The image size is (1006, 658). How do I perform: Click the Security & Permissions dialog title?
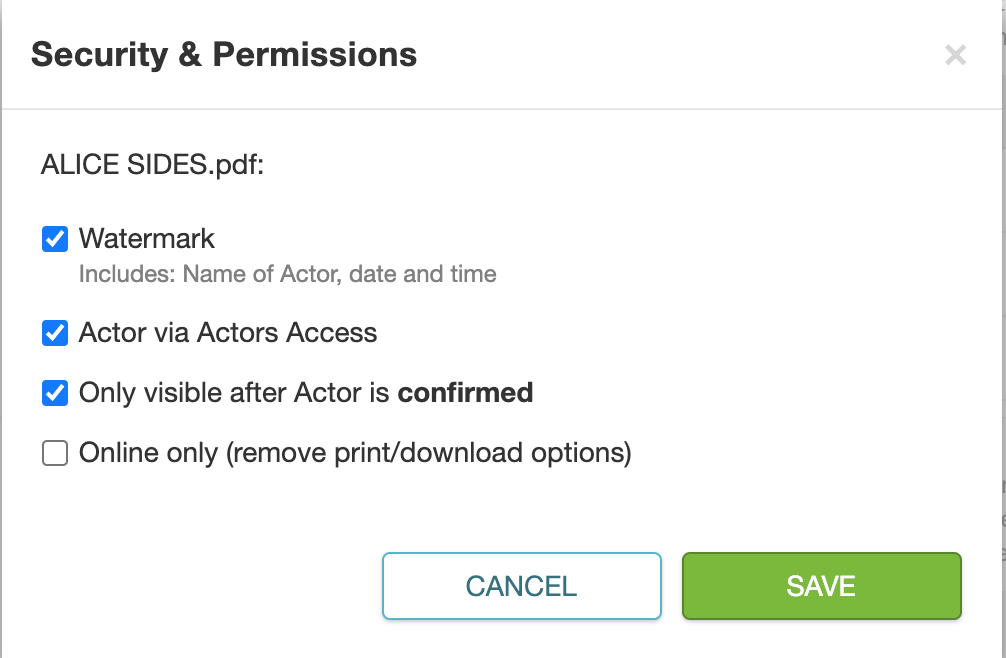[x=225, y=55]
